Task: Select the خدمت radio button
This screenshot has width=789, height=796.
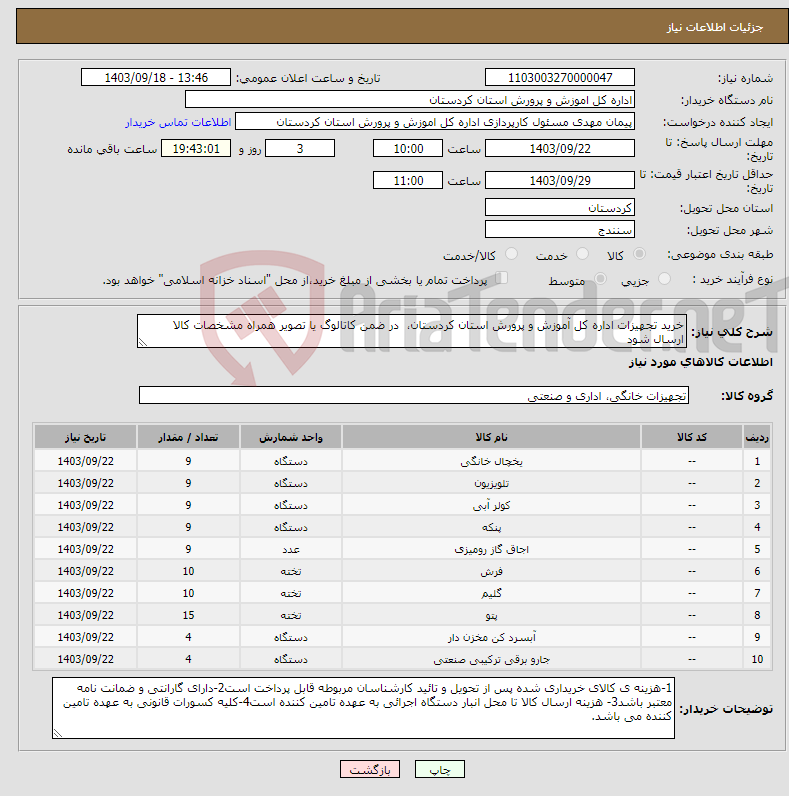Action: 582,254
